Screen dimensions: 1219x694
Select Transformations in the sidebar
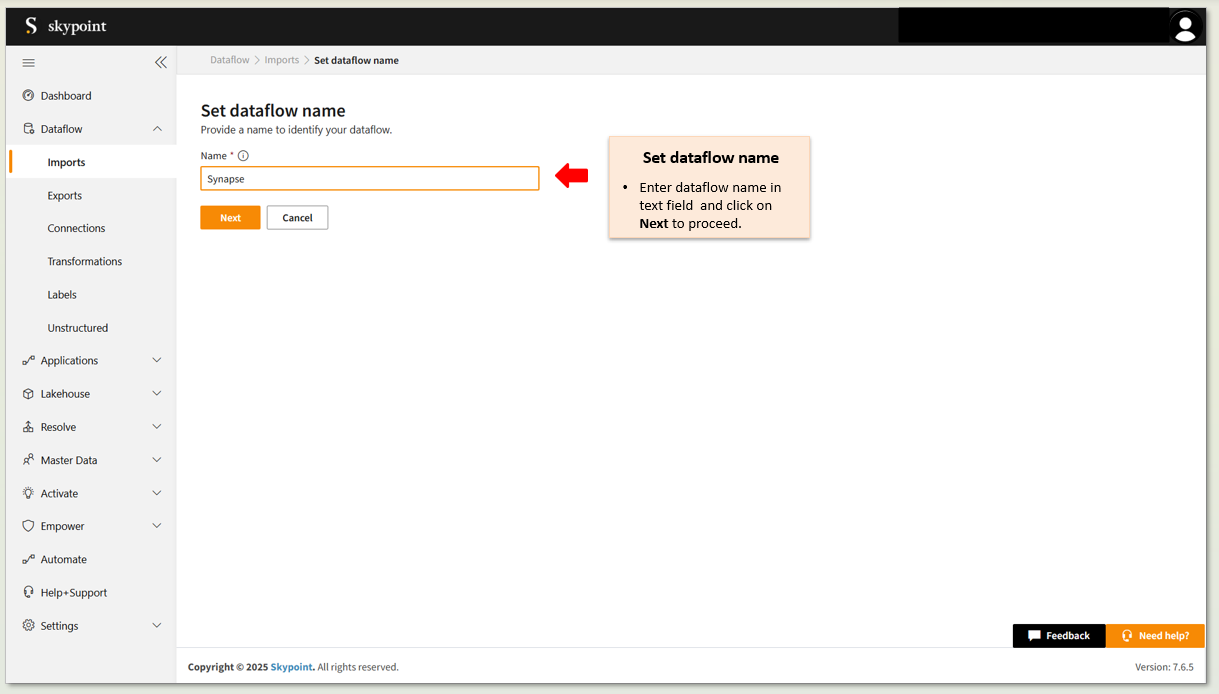click(x=85, y=262)
